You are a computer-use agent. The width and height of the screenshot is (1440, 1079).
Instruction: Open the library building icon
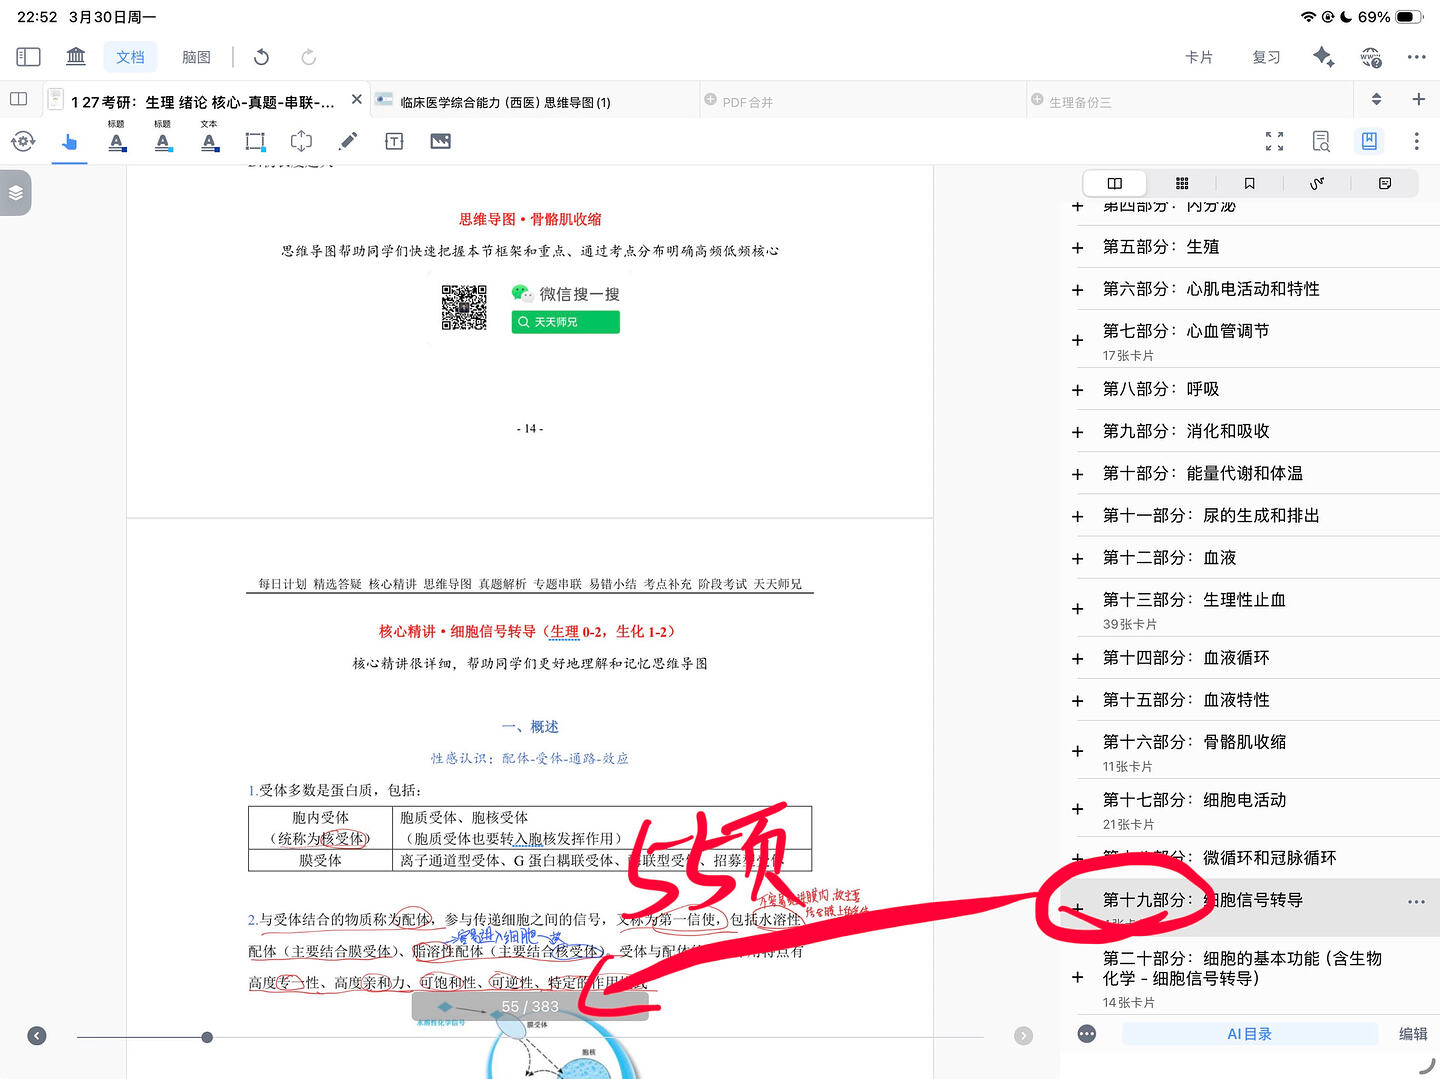pyautogui.click(x=76, y=57)
